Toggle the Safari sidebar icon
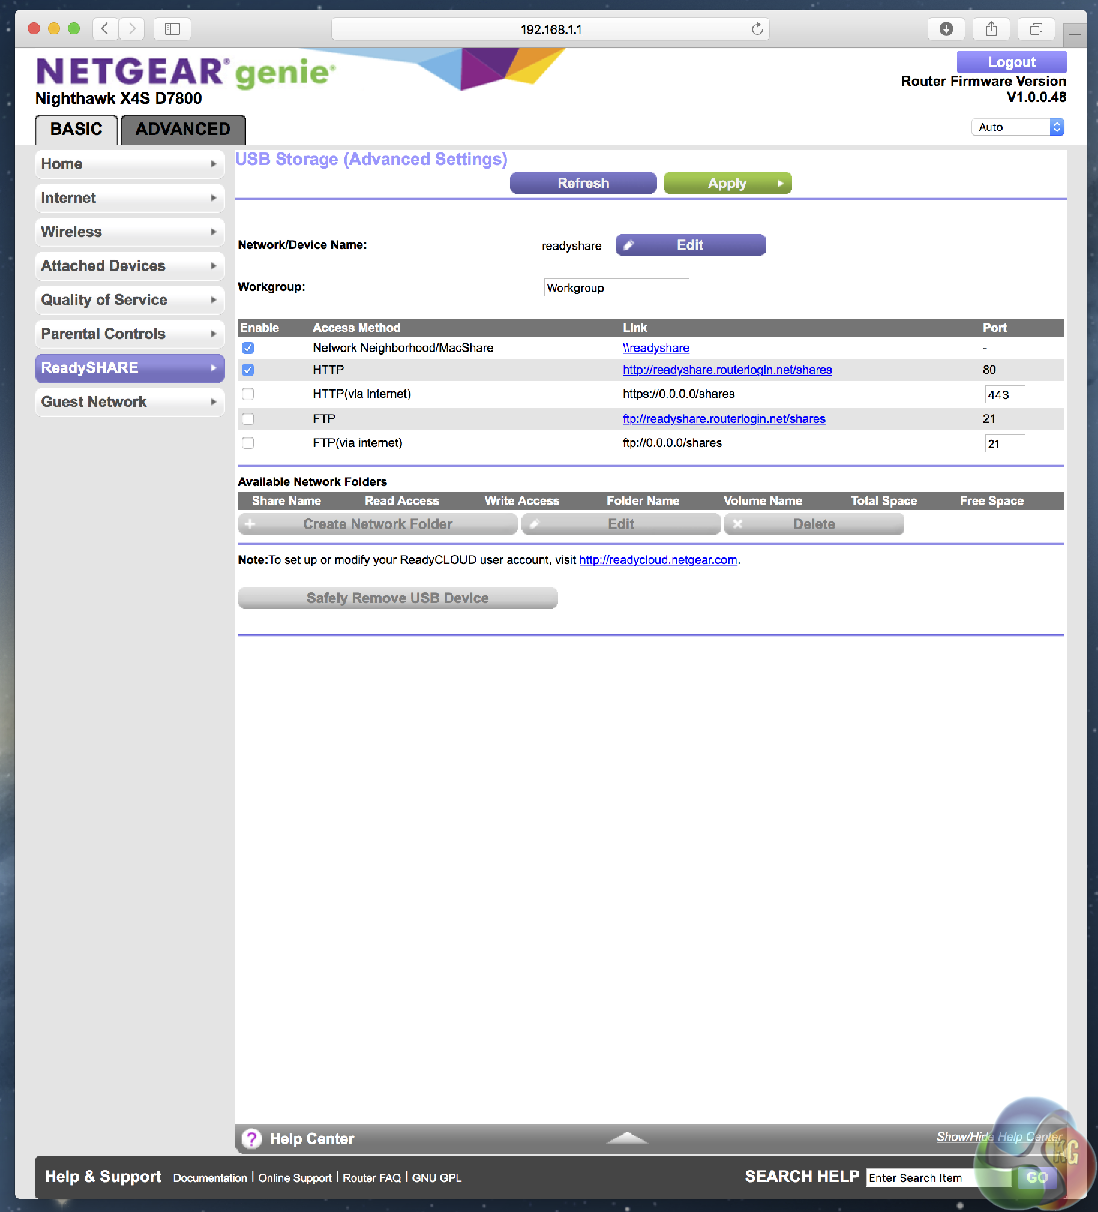This screenshot has height=1212, width=1098. [172, 29]
